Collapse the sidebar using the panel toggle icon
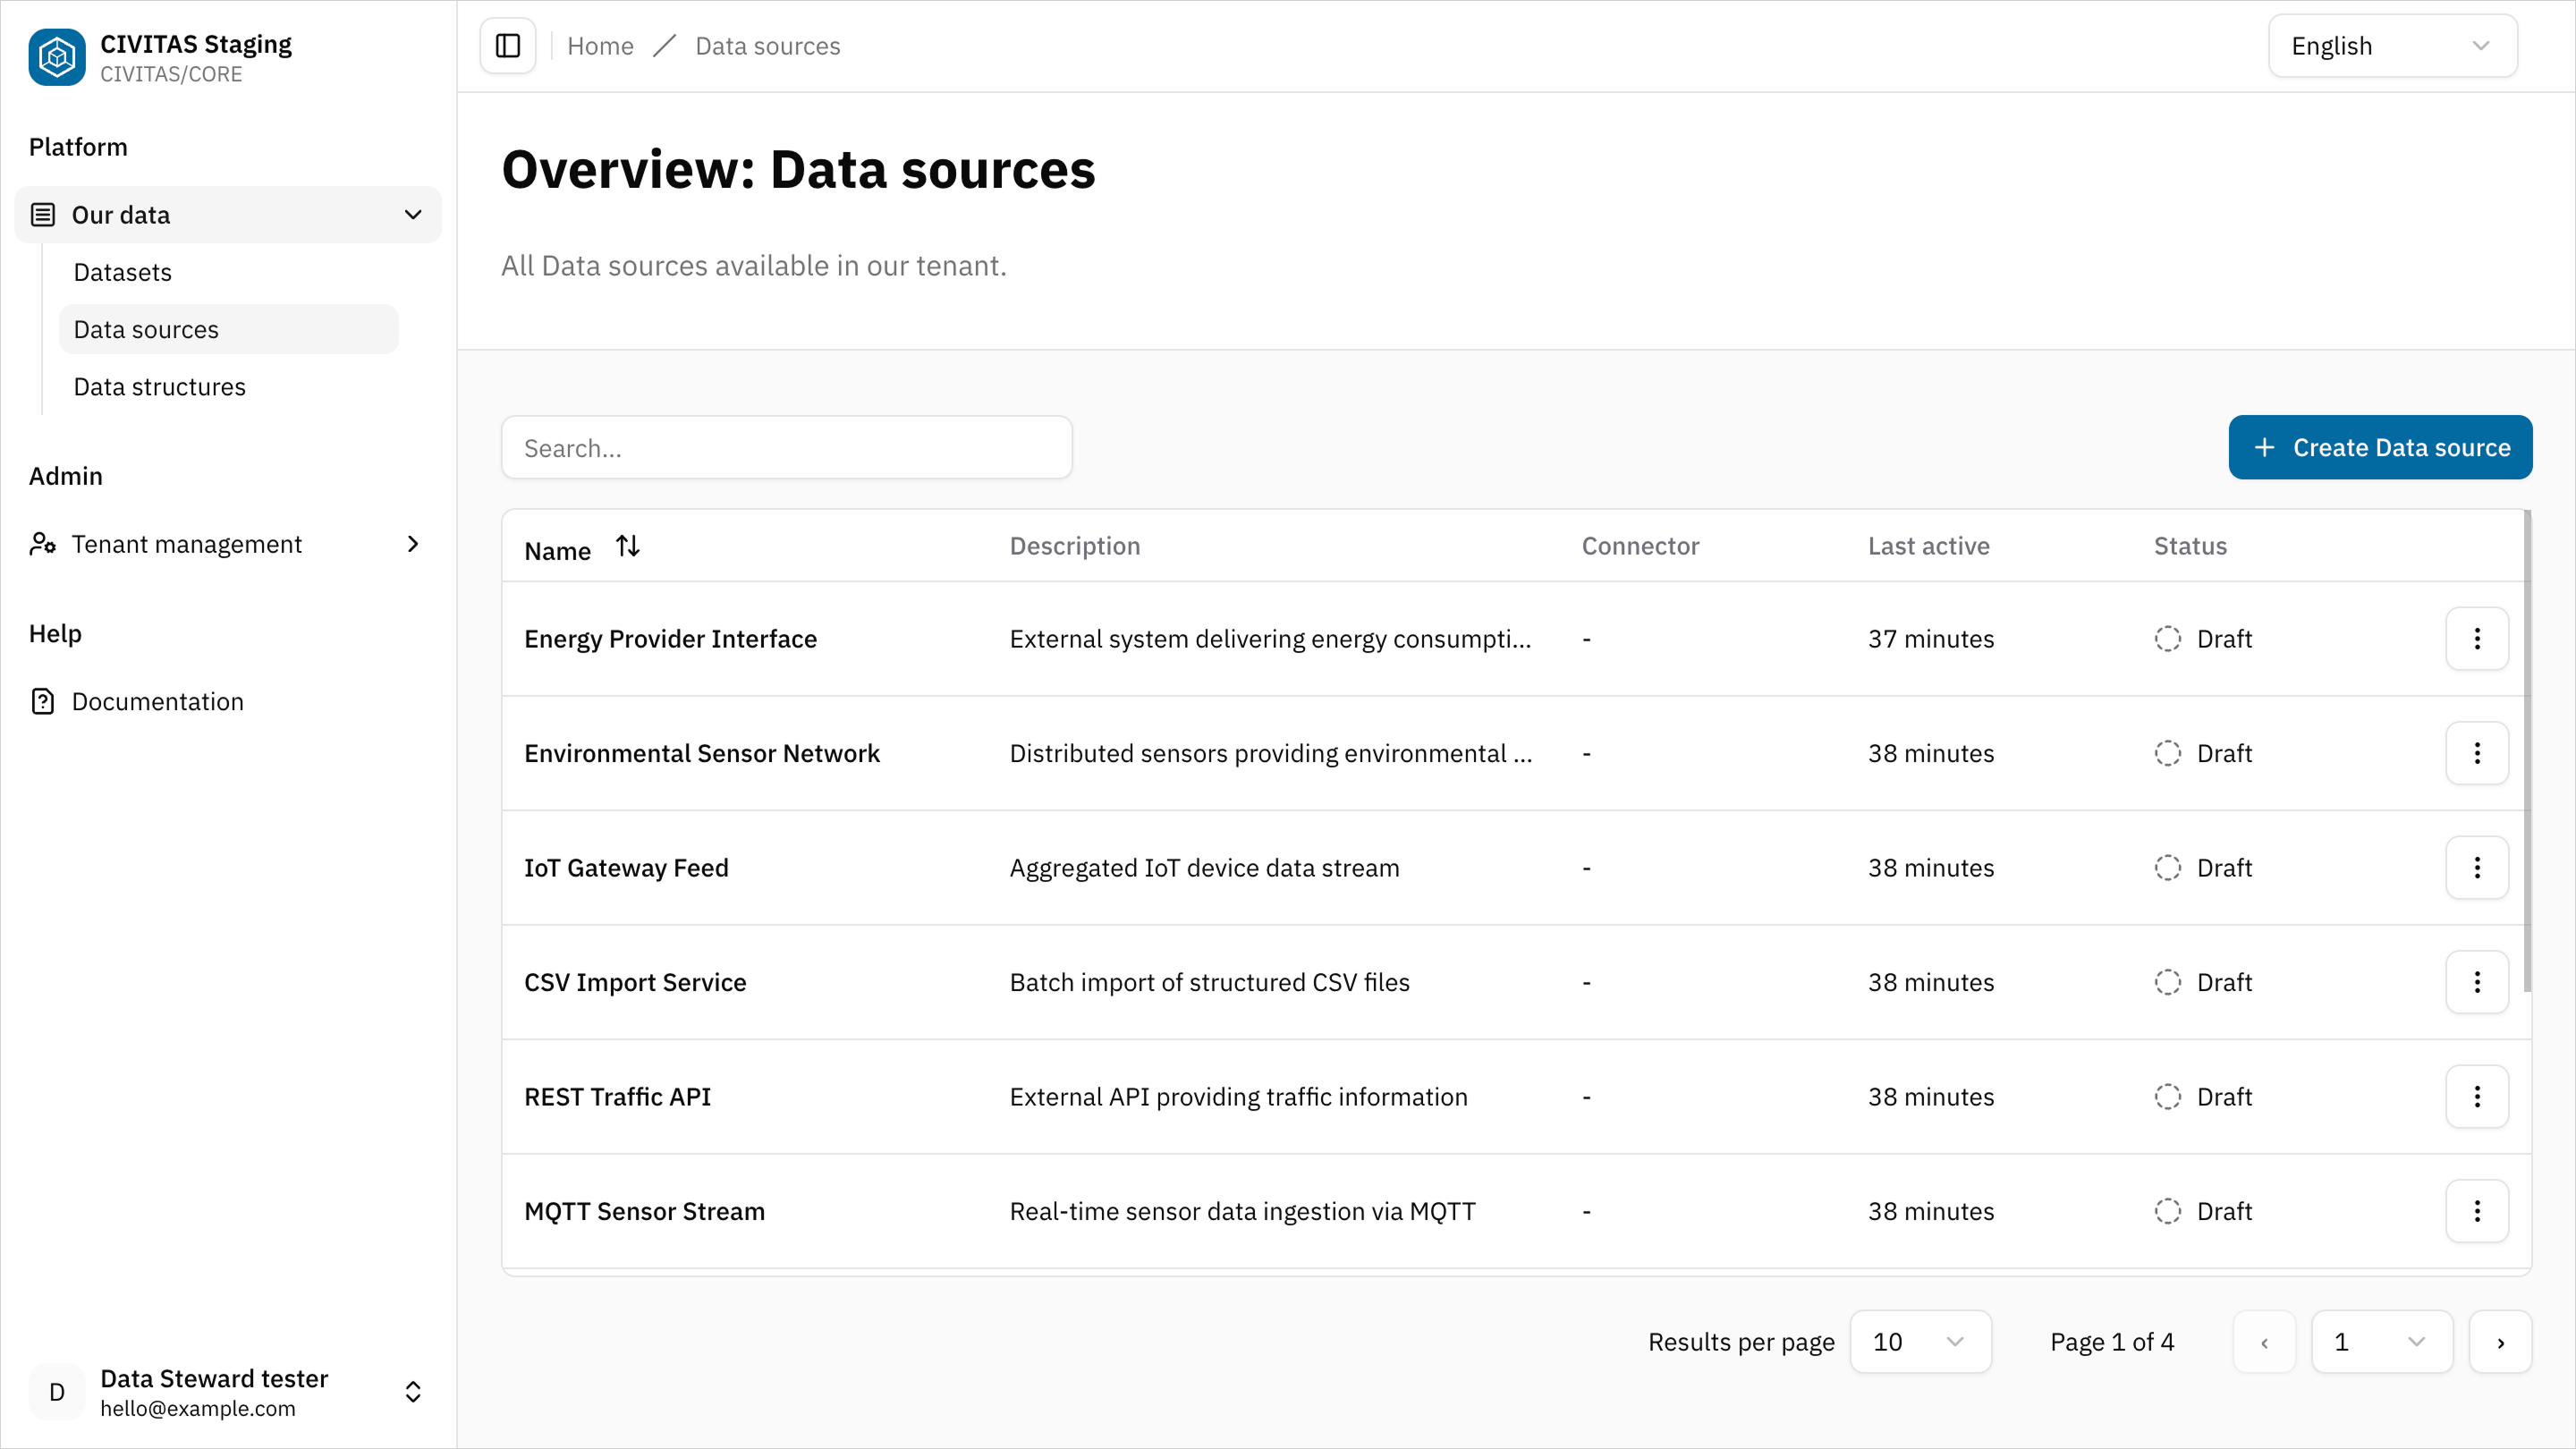Image resolution: width=2576 pixels, height=1449 pixels. coord(507,45)
